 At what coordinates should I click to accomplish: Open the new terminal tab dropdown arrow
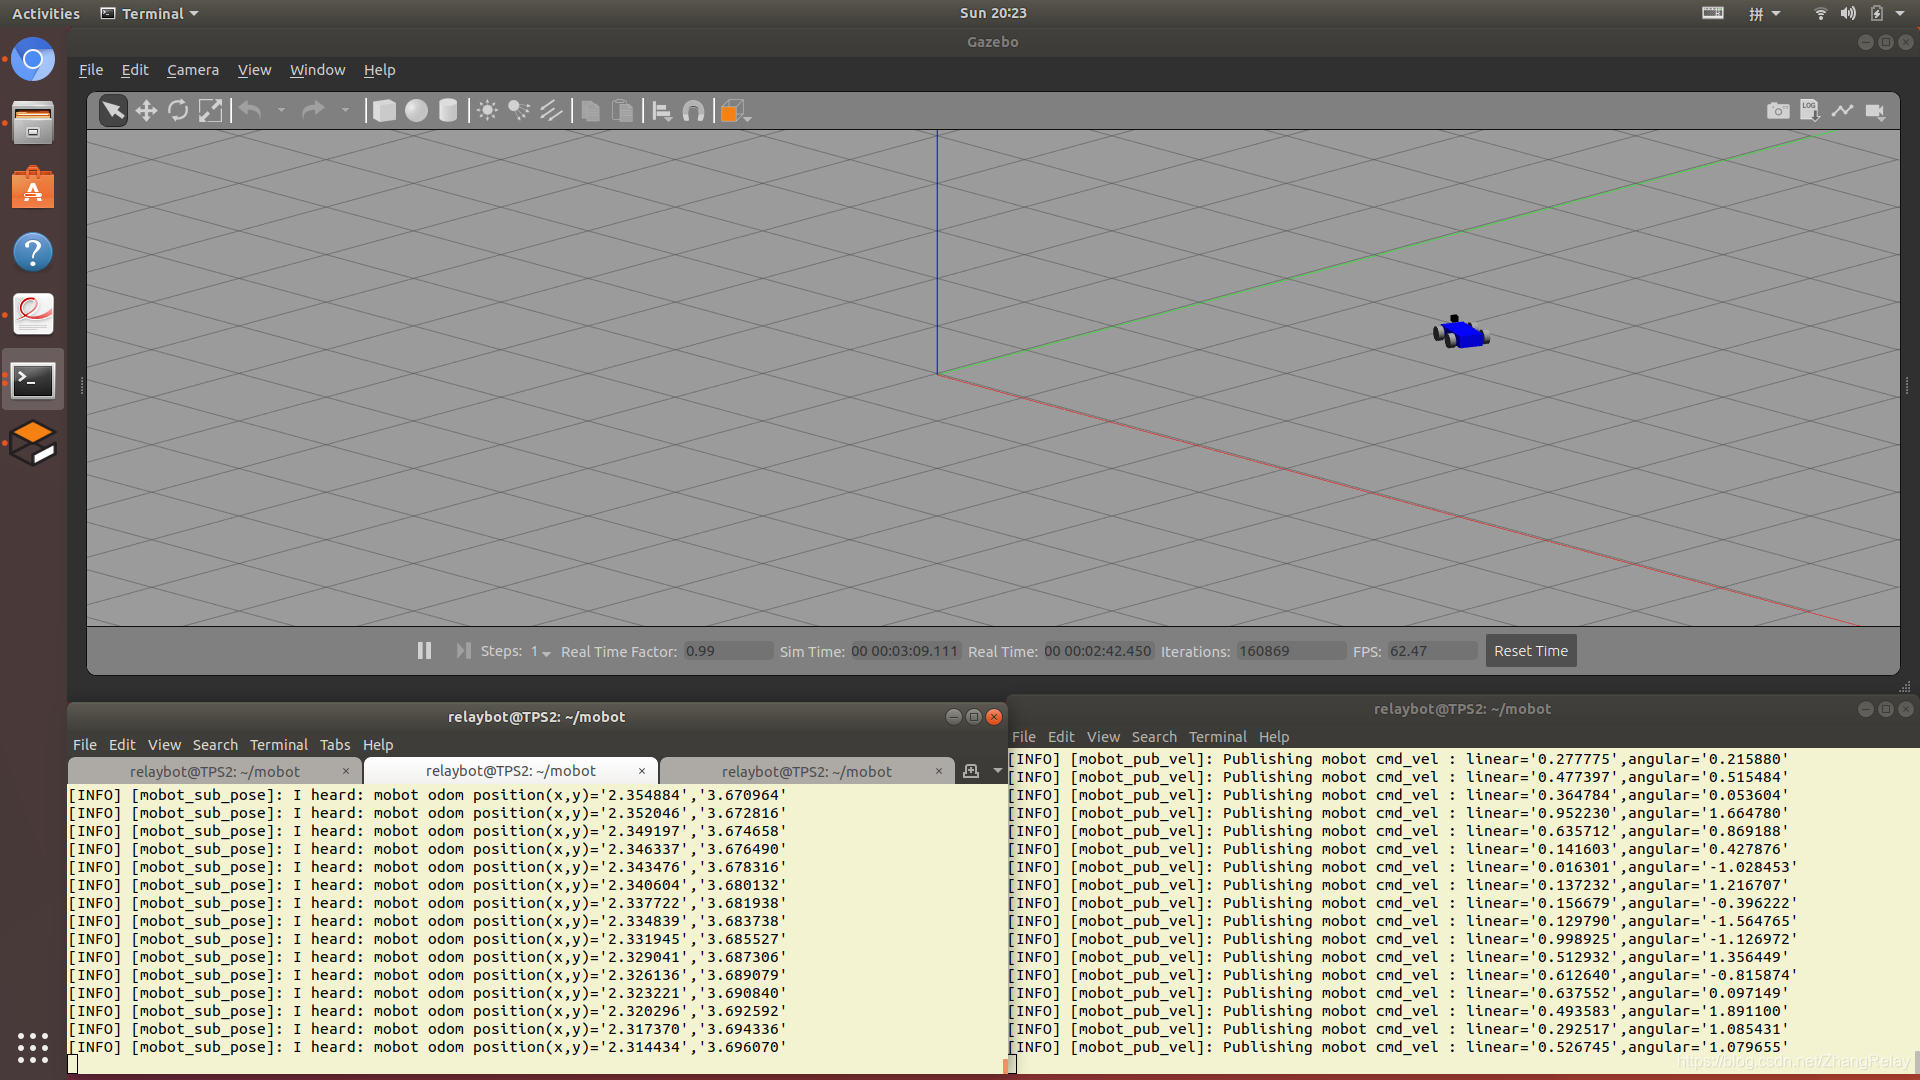[x=997, y=771]
